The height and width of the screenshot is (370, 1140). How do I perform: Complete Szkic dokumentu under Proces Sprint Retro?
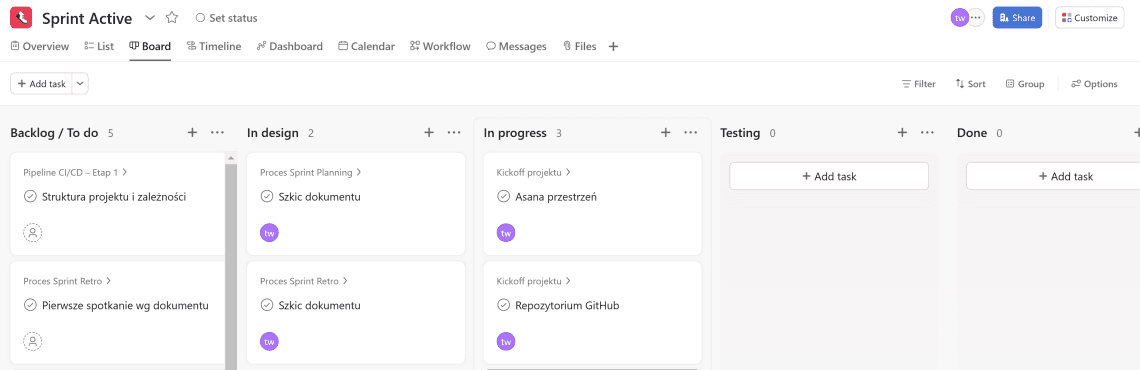tap(267, 305)
